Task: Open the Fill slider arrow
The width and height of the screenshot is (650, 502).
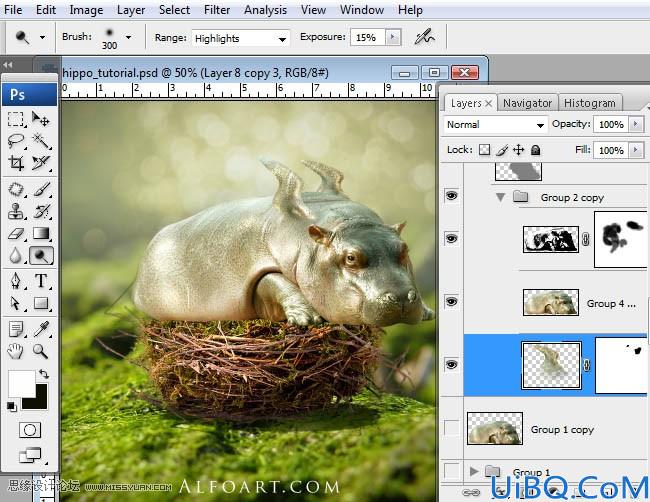Action: (x=636, y=150)
